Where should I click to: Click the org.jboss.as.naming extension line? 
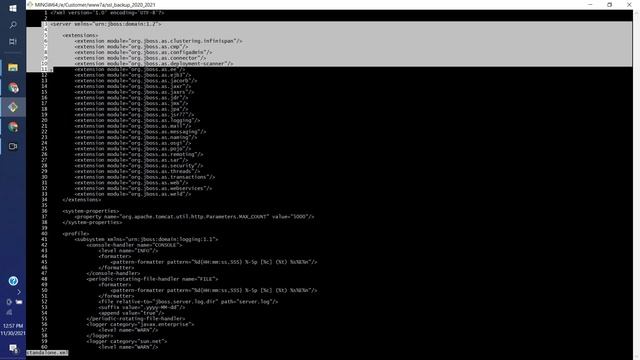tap(136, 138)
